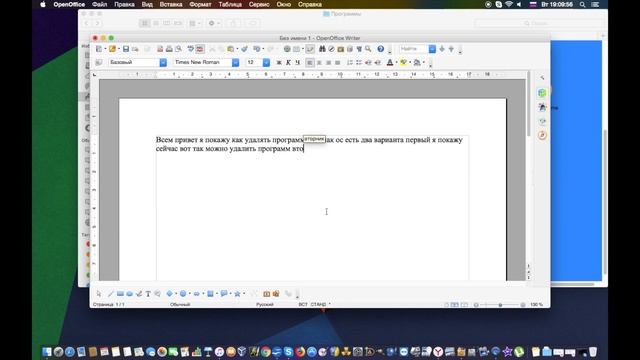The height and width of the screenshot is (360, 640).
Task: Click the Save document floppy icon
Action: pyautogui.click(x=126, y=49)
